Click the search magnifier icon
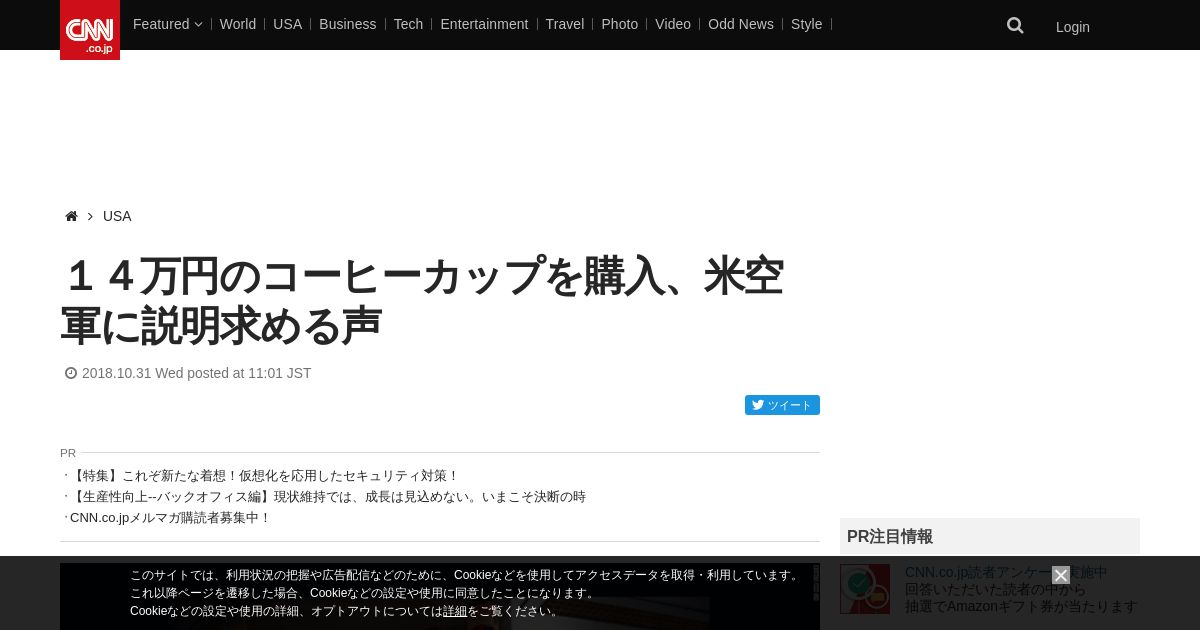Viewport: 1200px width, 630px height. [1015, 26]
